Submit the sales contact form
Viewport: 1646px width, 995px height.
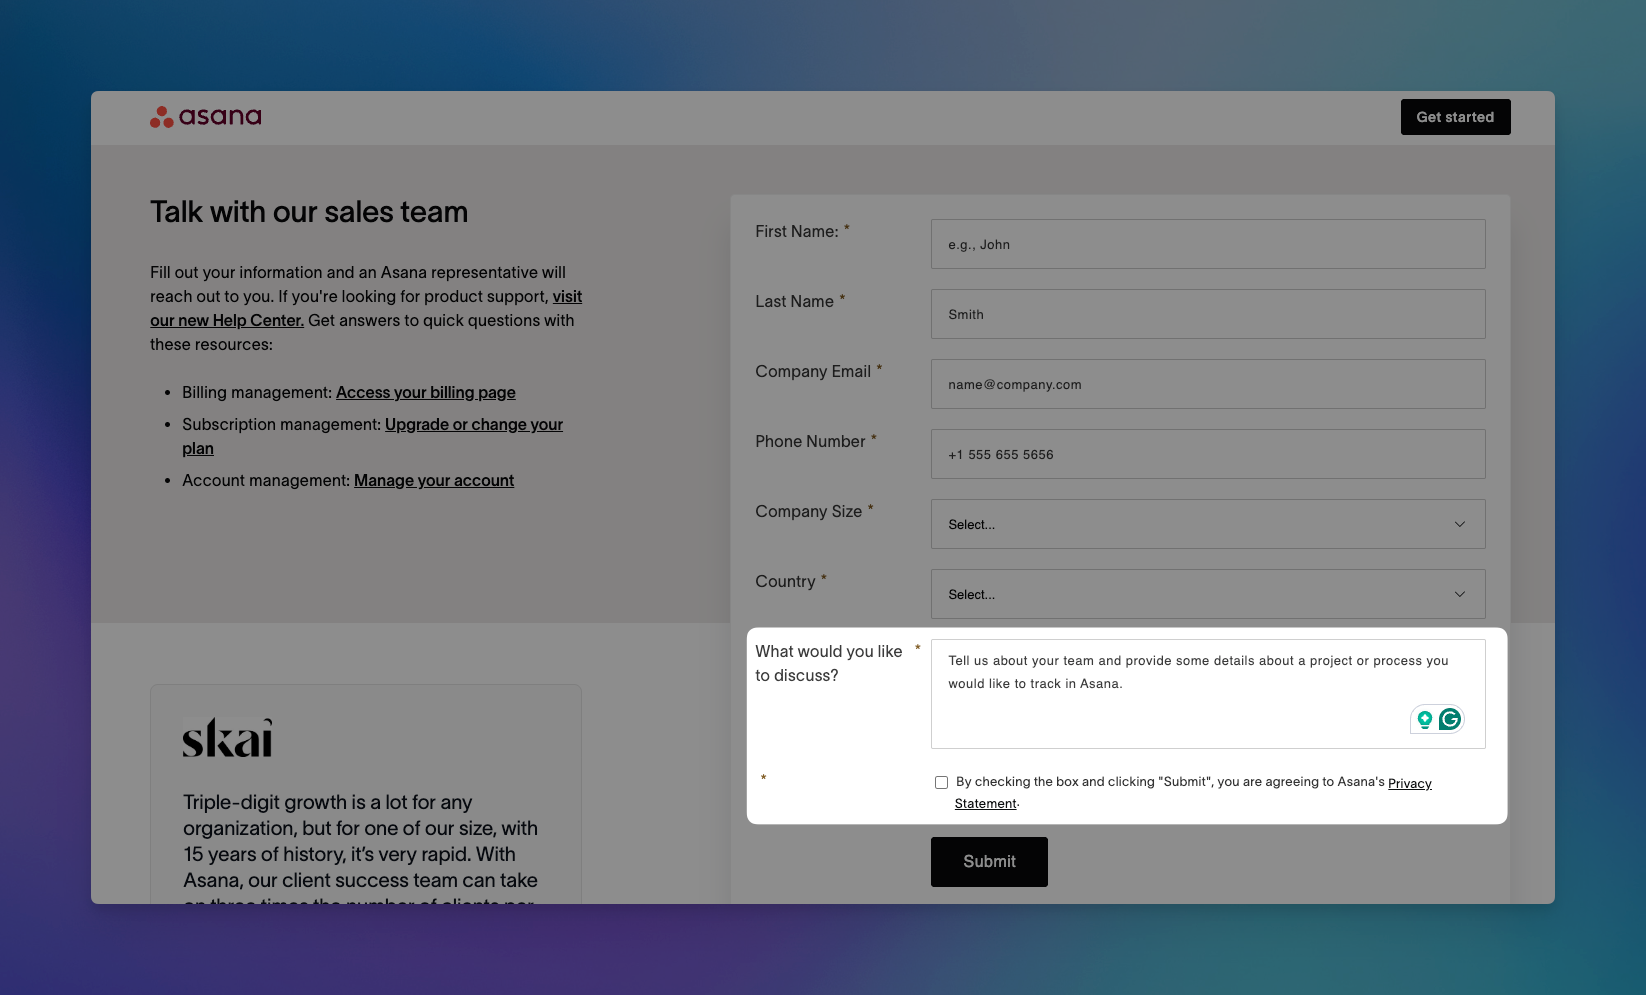(x=988, y=862)
